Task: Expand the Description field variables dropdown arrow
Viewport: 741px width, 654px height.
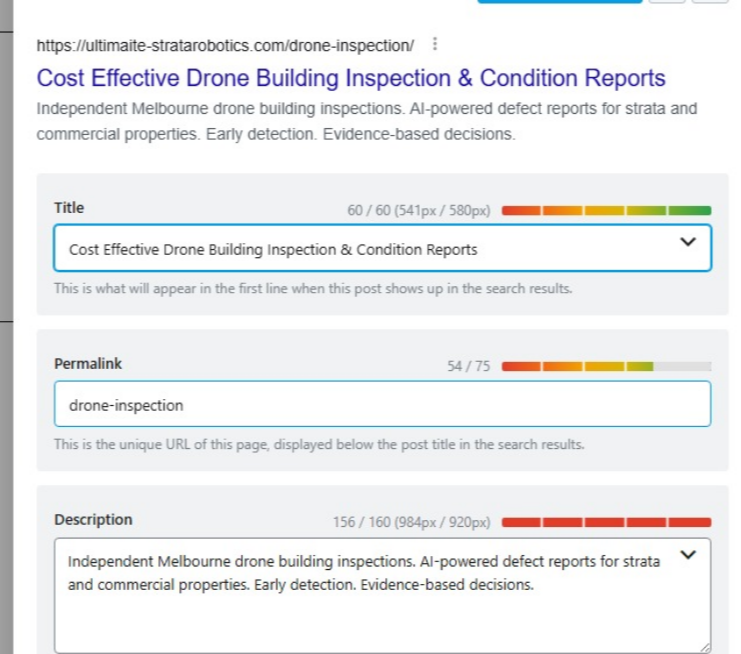Action: 687,555
